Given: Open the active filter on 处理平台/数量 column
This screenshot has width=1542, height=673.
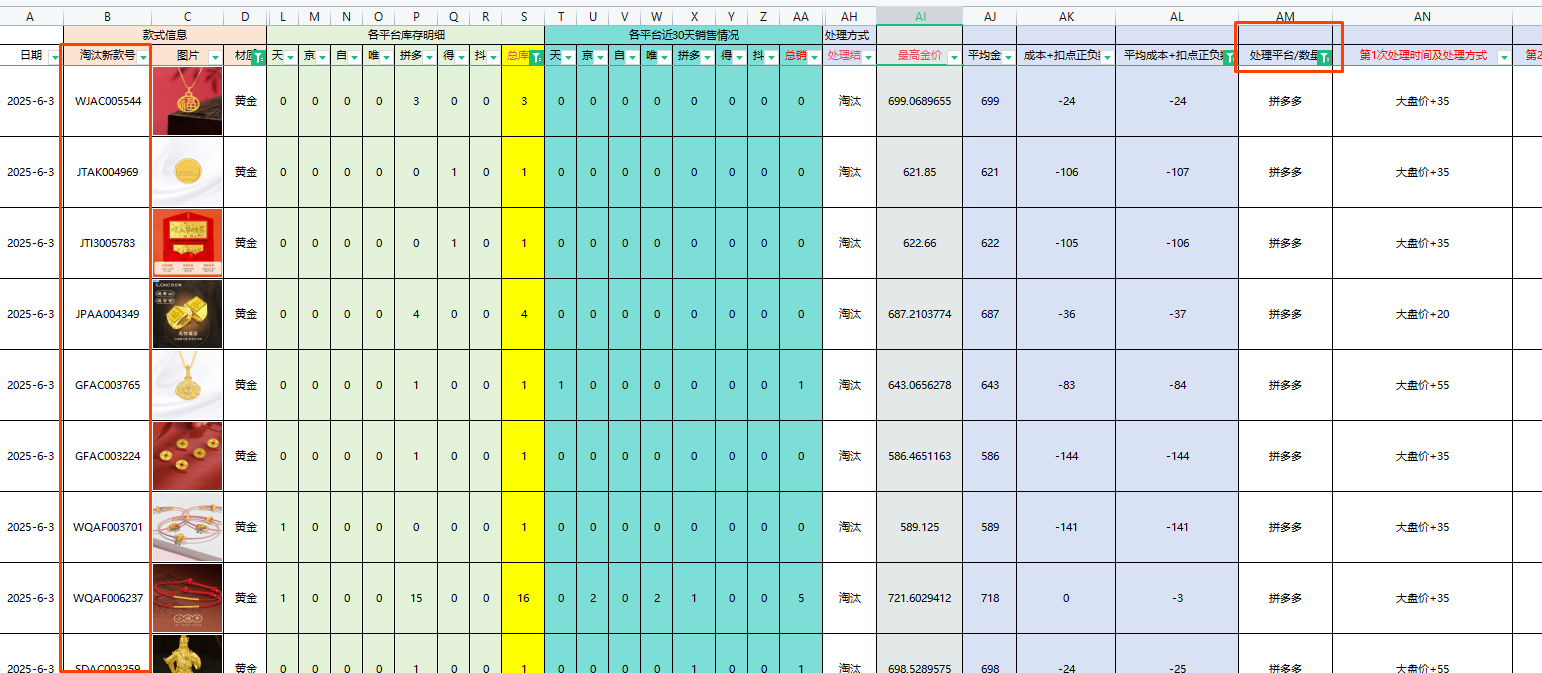Looking at the screenshot, I should [1324, 58].
